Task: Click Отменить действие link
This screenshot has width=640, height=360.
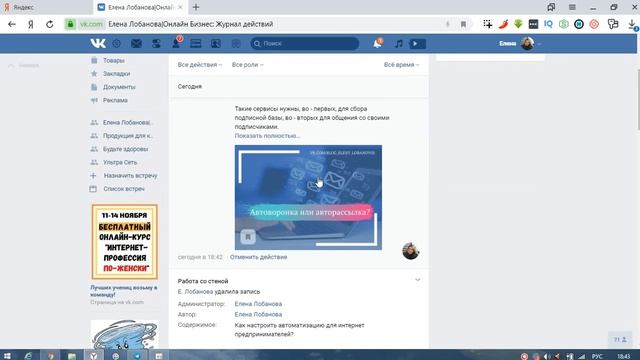Action: (x=258, y=257)
